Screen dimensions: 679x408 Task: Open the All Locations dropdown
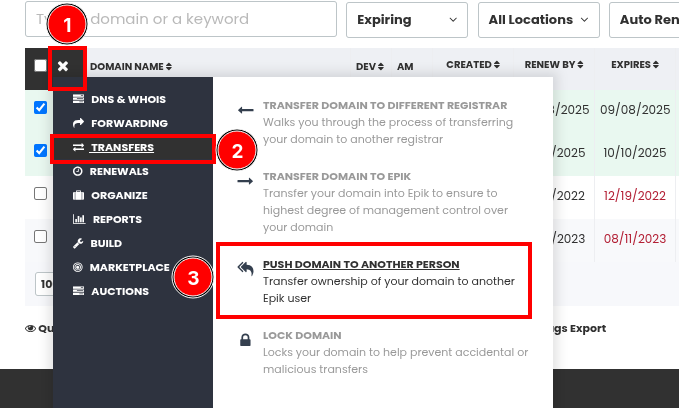click(539, 20)
